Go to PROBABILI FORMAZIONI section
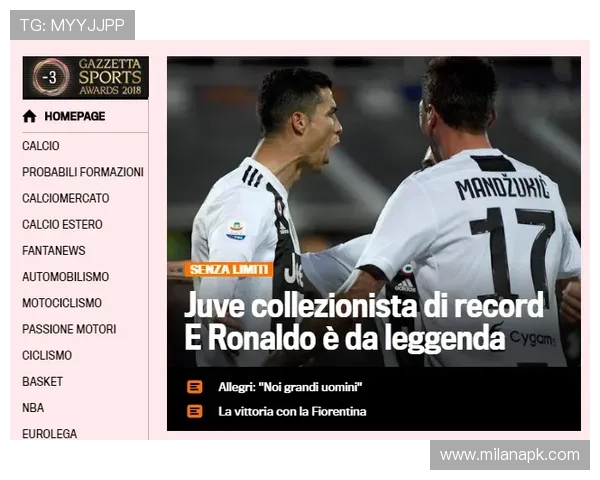 [83, 172]
